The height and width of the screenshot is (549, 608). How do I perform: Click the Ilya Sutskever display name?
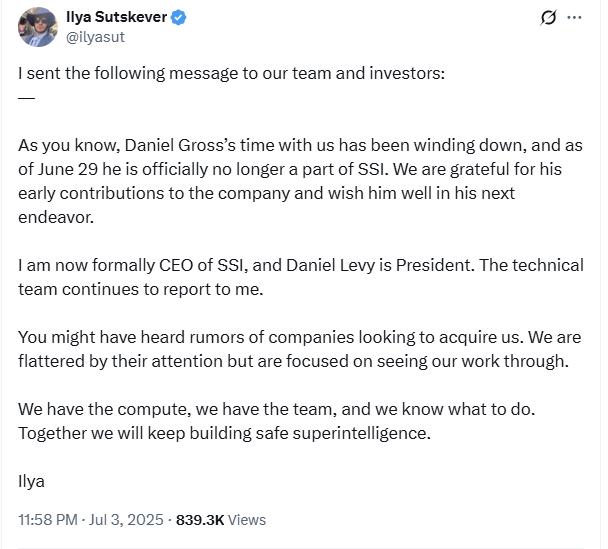[116, 17]
